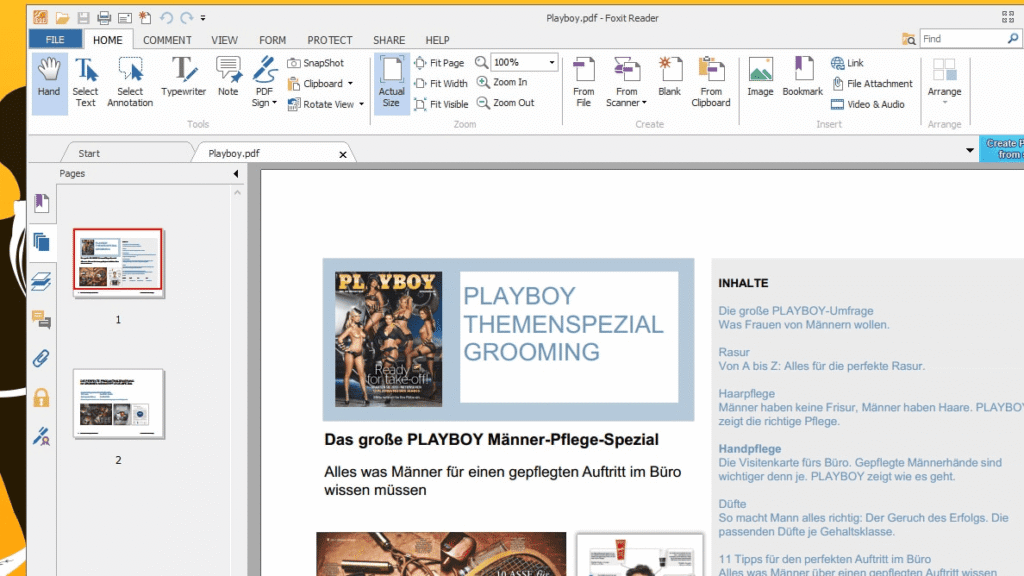Switch to the SHARE ribbon tab
Screen dimensions: 1024x576
coord(389,40)
